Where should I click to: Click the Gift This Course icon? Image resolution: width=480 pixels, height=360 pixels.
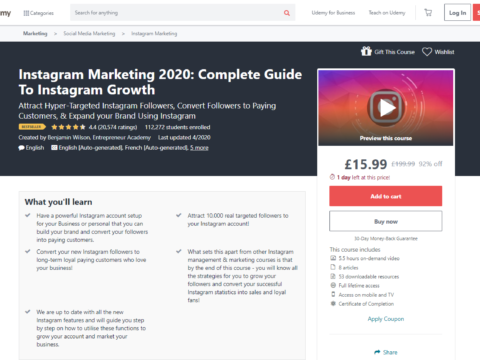click(366, 51)
